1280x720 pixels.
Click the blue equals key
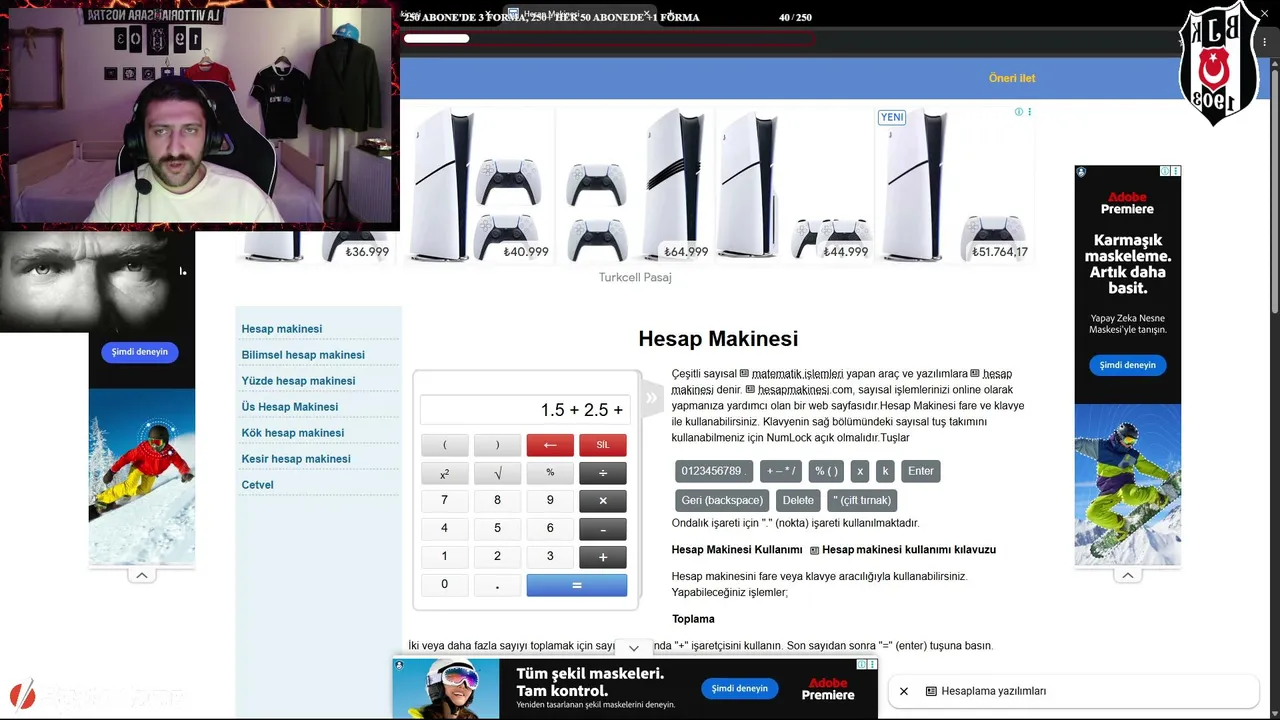click(577, 585)
